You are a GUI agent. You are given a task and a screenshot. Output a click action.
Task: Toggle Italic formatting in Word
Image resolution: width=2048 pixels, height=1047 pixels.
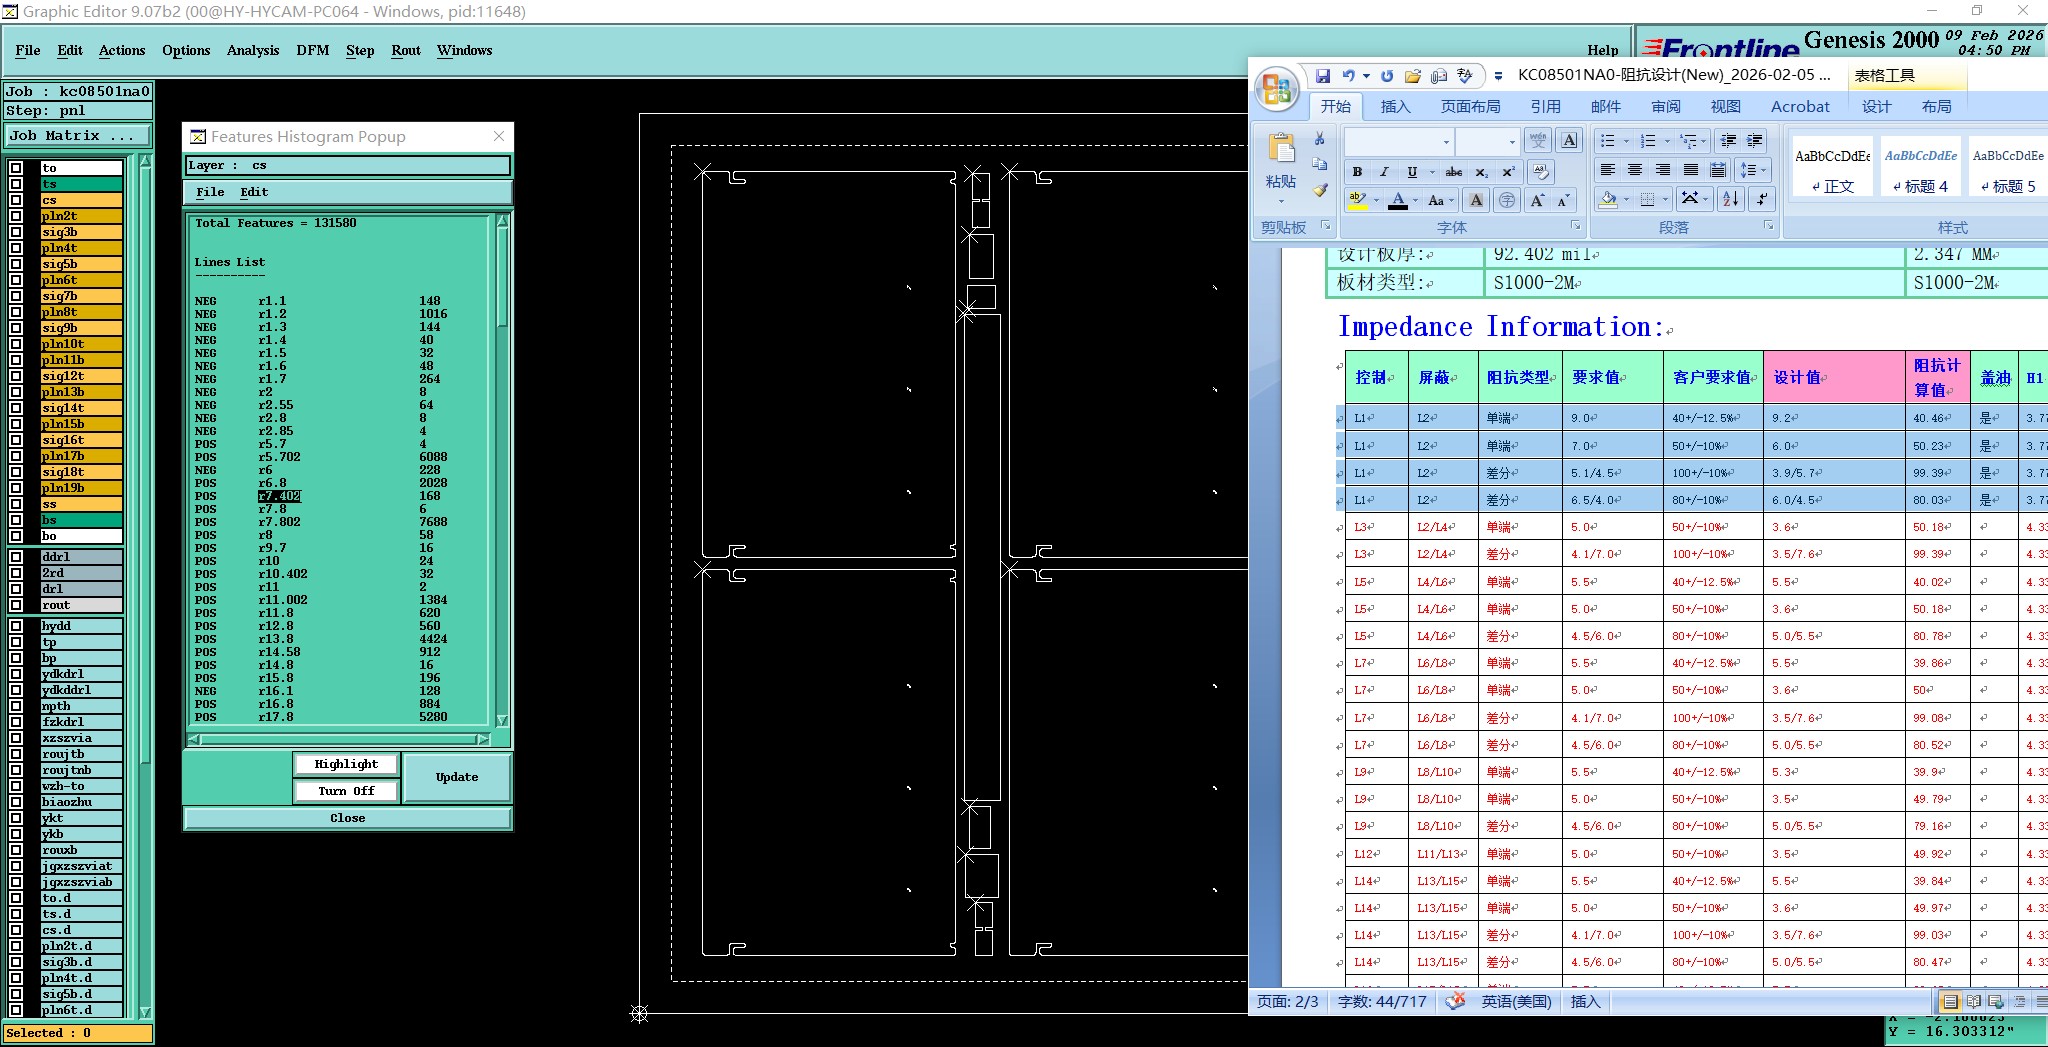point(1384,172)
